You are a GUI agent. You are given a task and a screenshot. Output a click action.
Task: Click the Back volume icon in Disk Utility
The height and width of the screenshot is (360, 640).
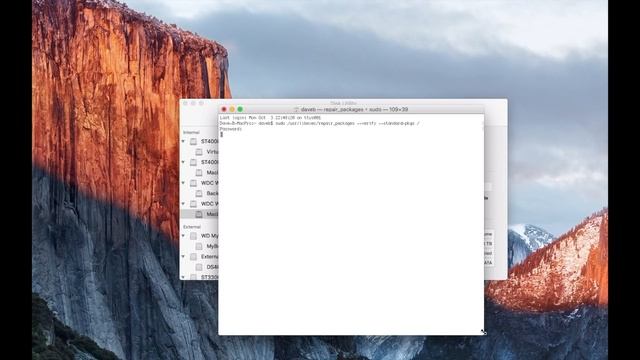pyautogui.click(x=199, y=193)
